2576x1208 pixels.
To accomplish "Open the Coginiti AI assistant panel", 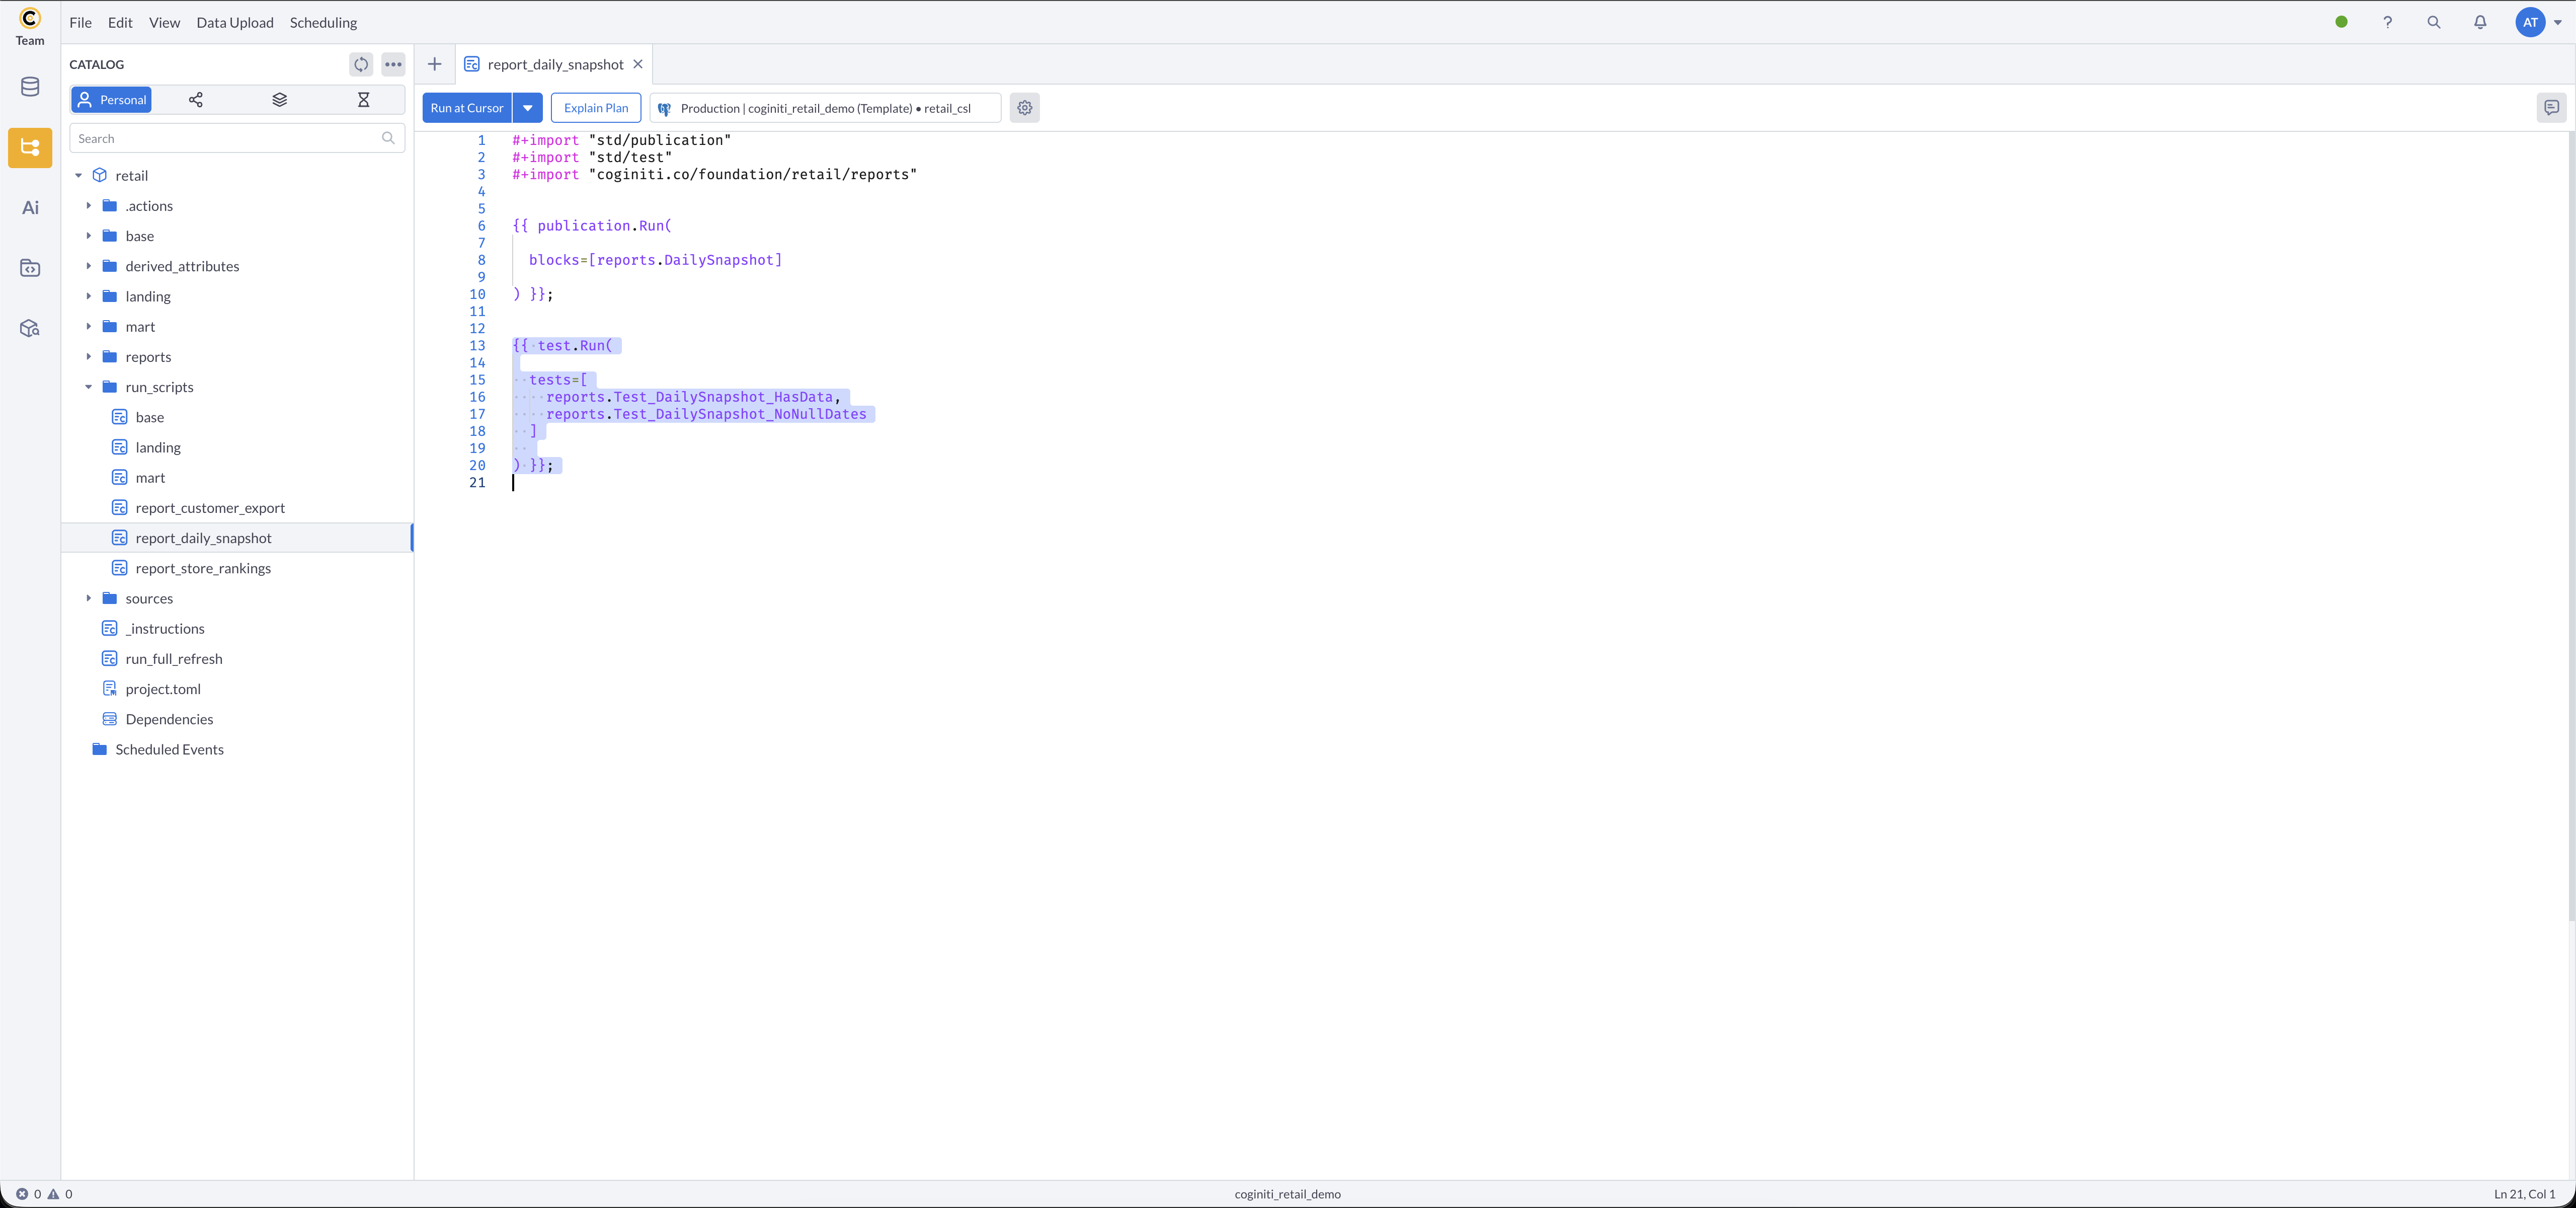I will tap(29, 207).
